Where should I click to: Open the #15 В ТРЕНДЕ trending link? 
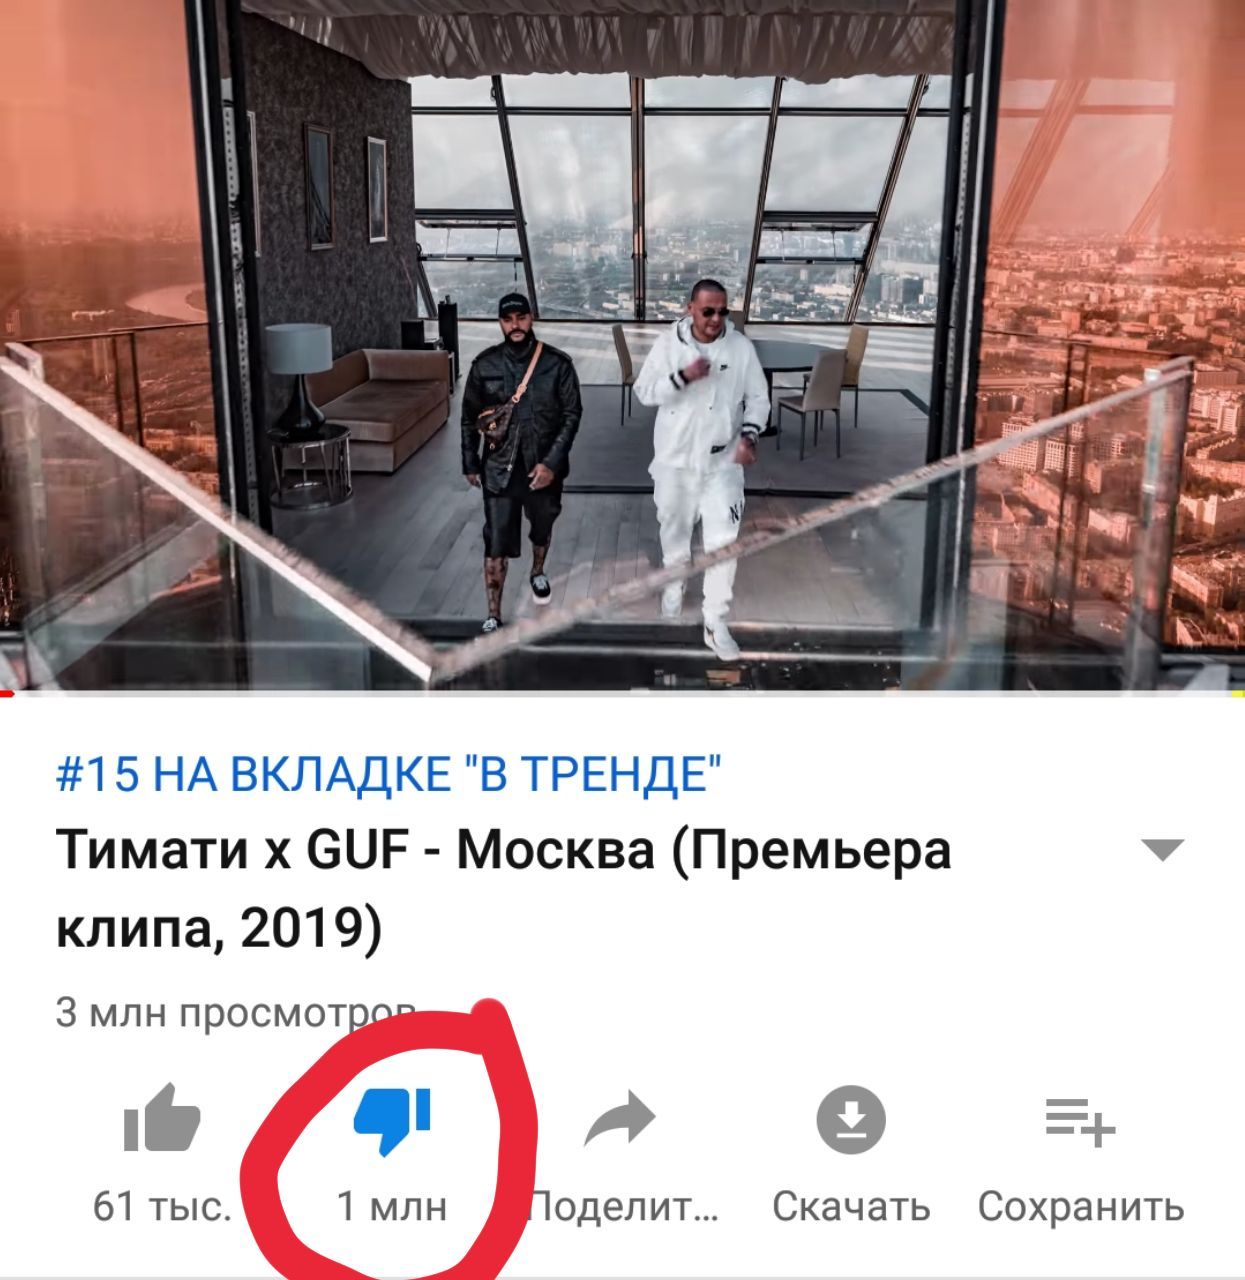coord(389,774)
